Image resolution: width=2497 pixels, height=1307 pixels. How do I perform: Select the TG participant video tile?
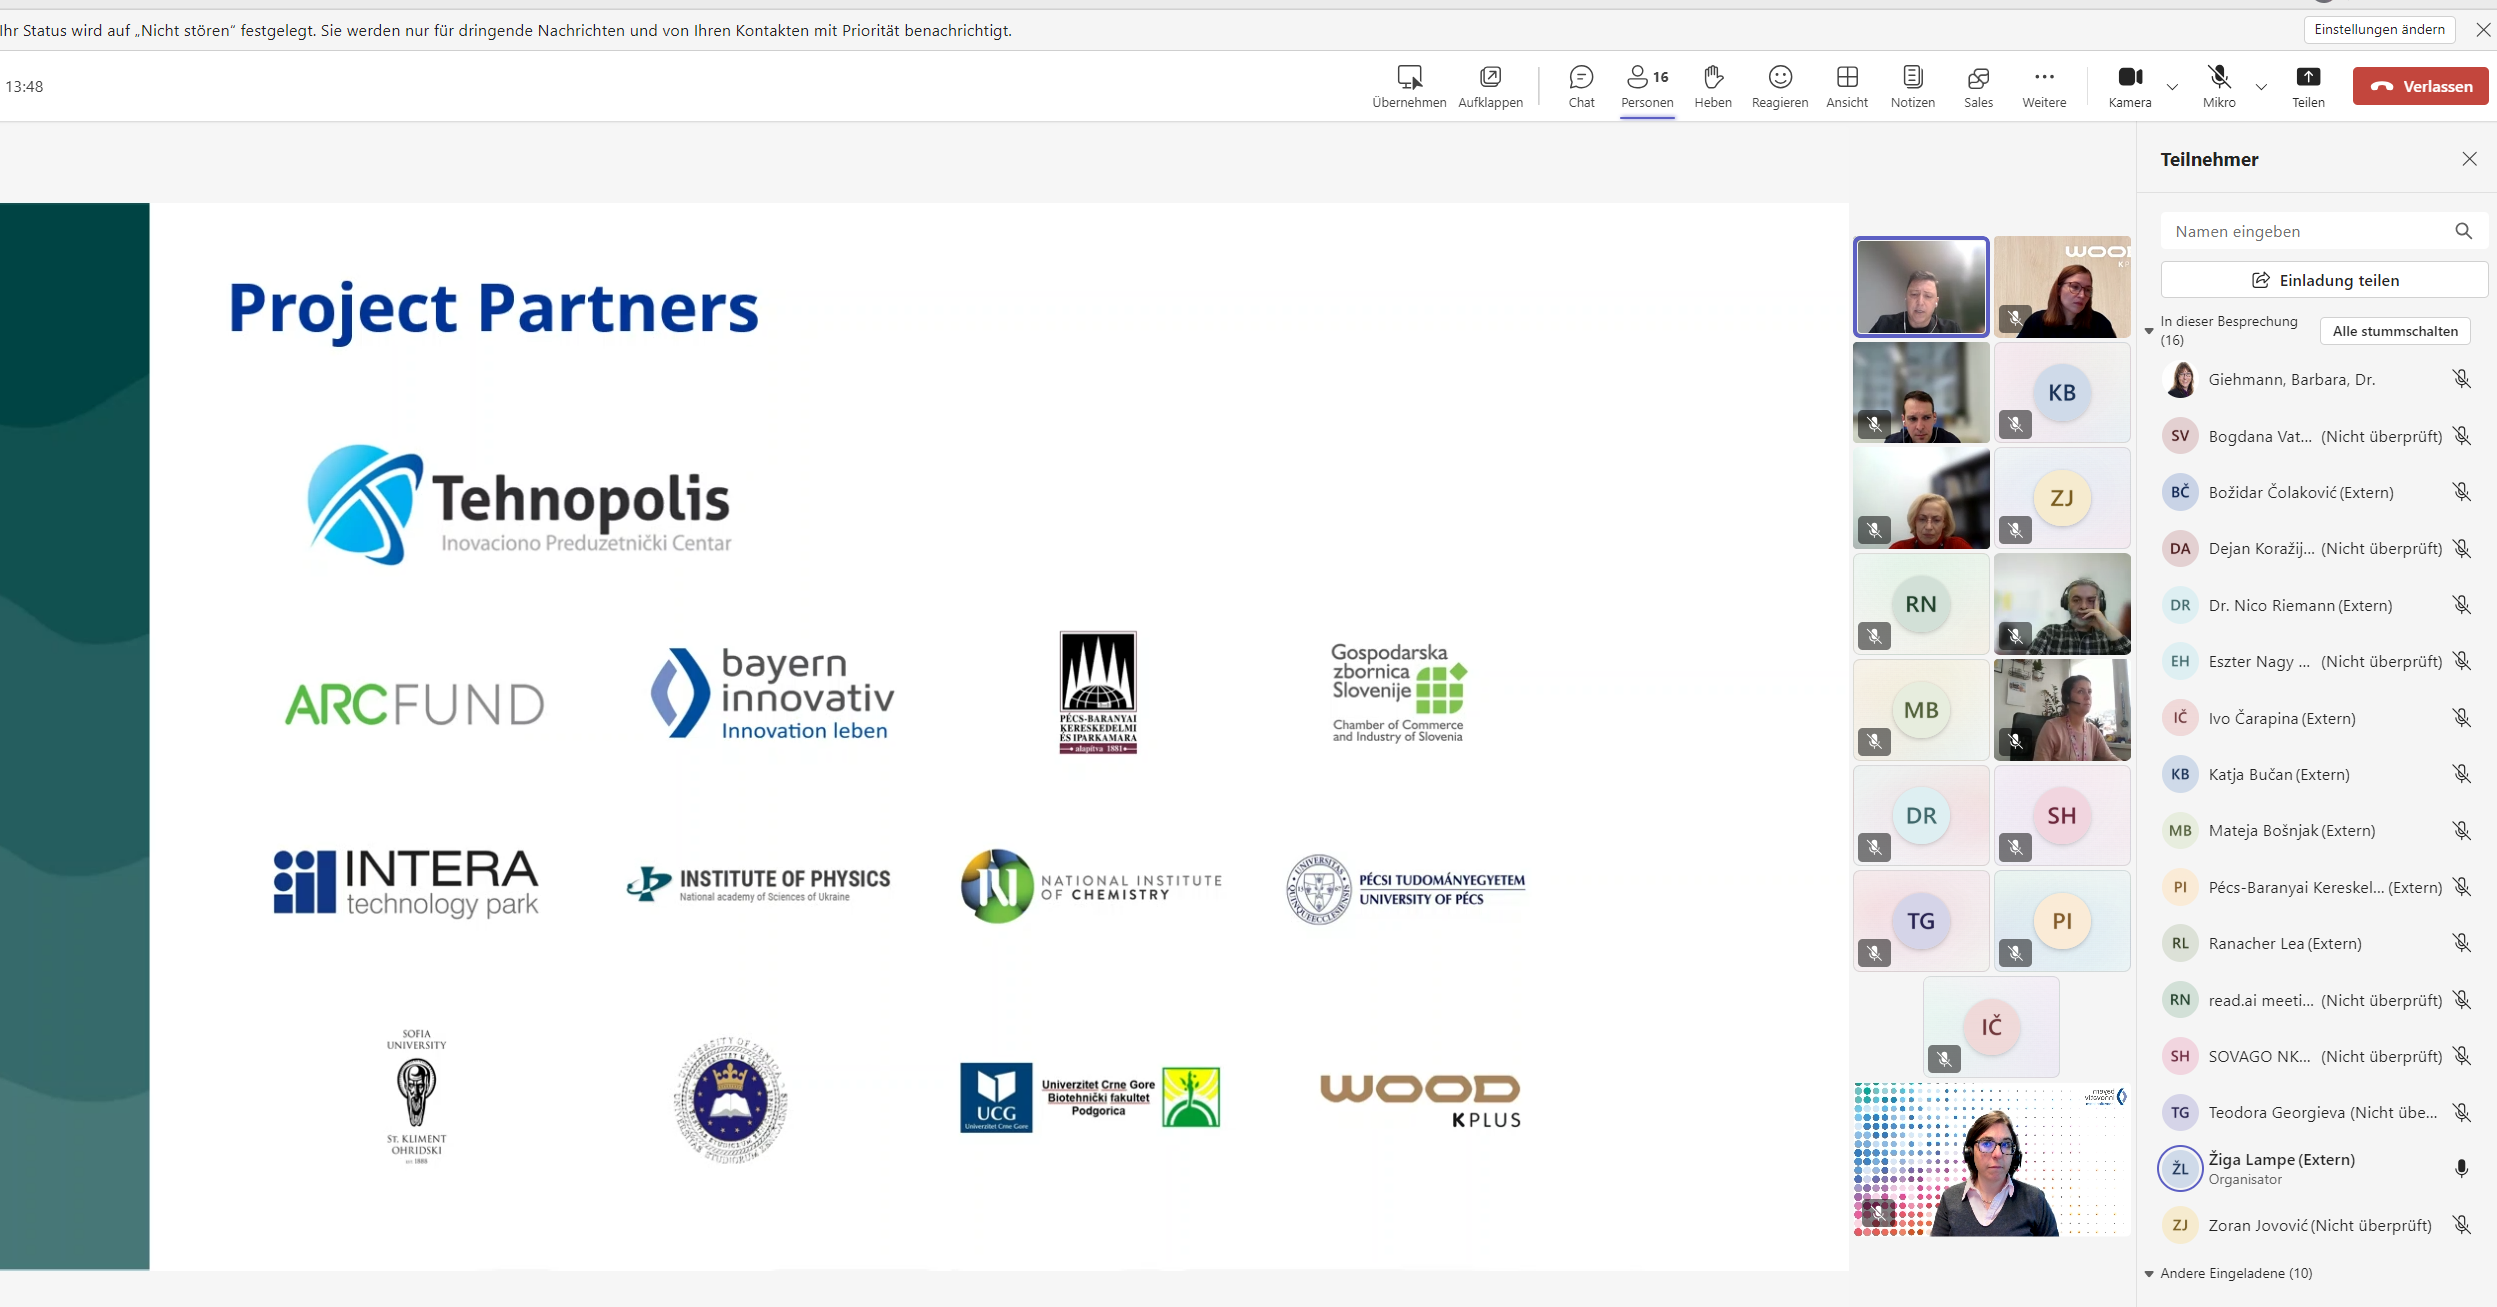1920,921
